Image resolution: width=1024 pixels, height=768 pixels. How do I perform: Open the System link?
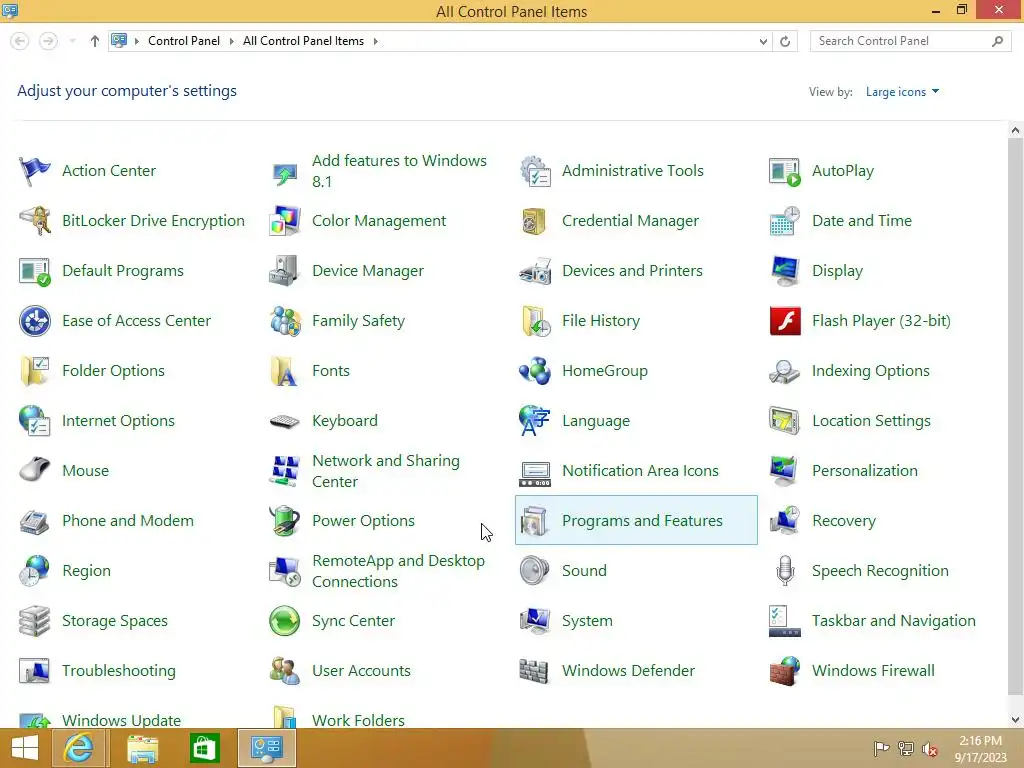[588, 621]
